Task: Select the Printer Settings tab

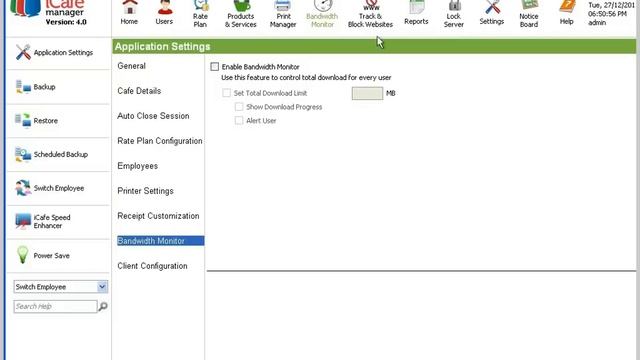Action: (x=145, y=191)
